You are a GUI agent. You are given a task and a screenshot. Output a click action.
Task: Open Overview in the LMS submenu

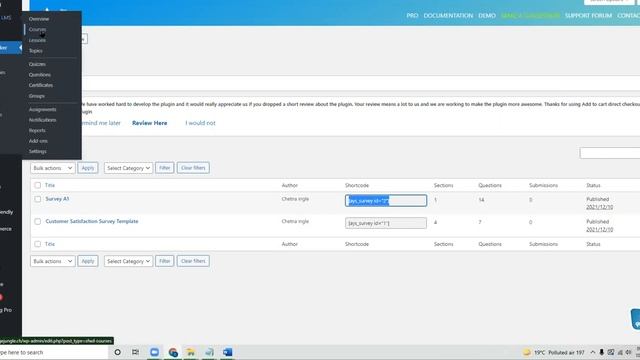(x=39, y=19)
